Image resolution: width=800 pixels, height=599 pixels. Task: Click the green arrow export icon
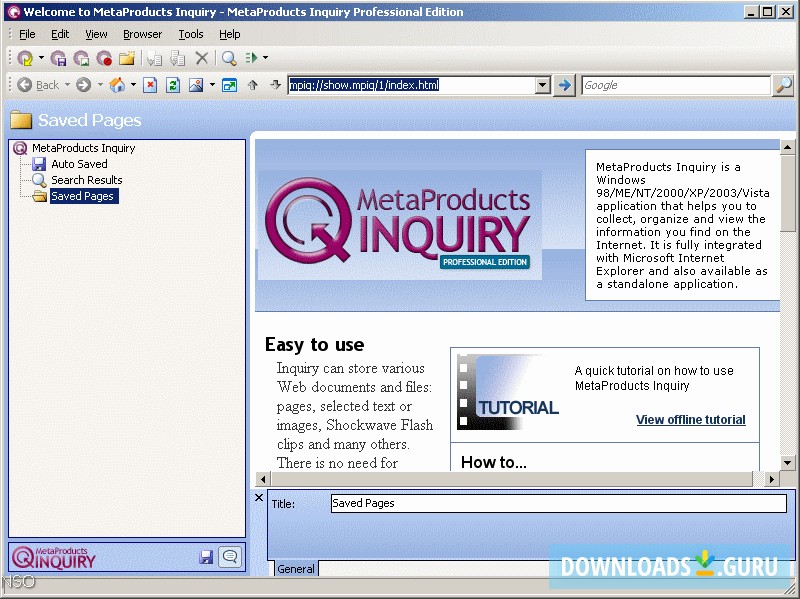coord(252,58)
